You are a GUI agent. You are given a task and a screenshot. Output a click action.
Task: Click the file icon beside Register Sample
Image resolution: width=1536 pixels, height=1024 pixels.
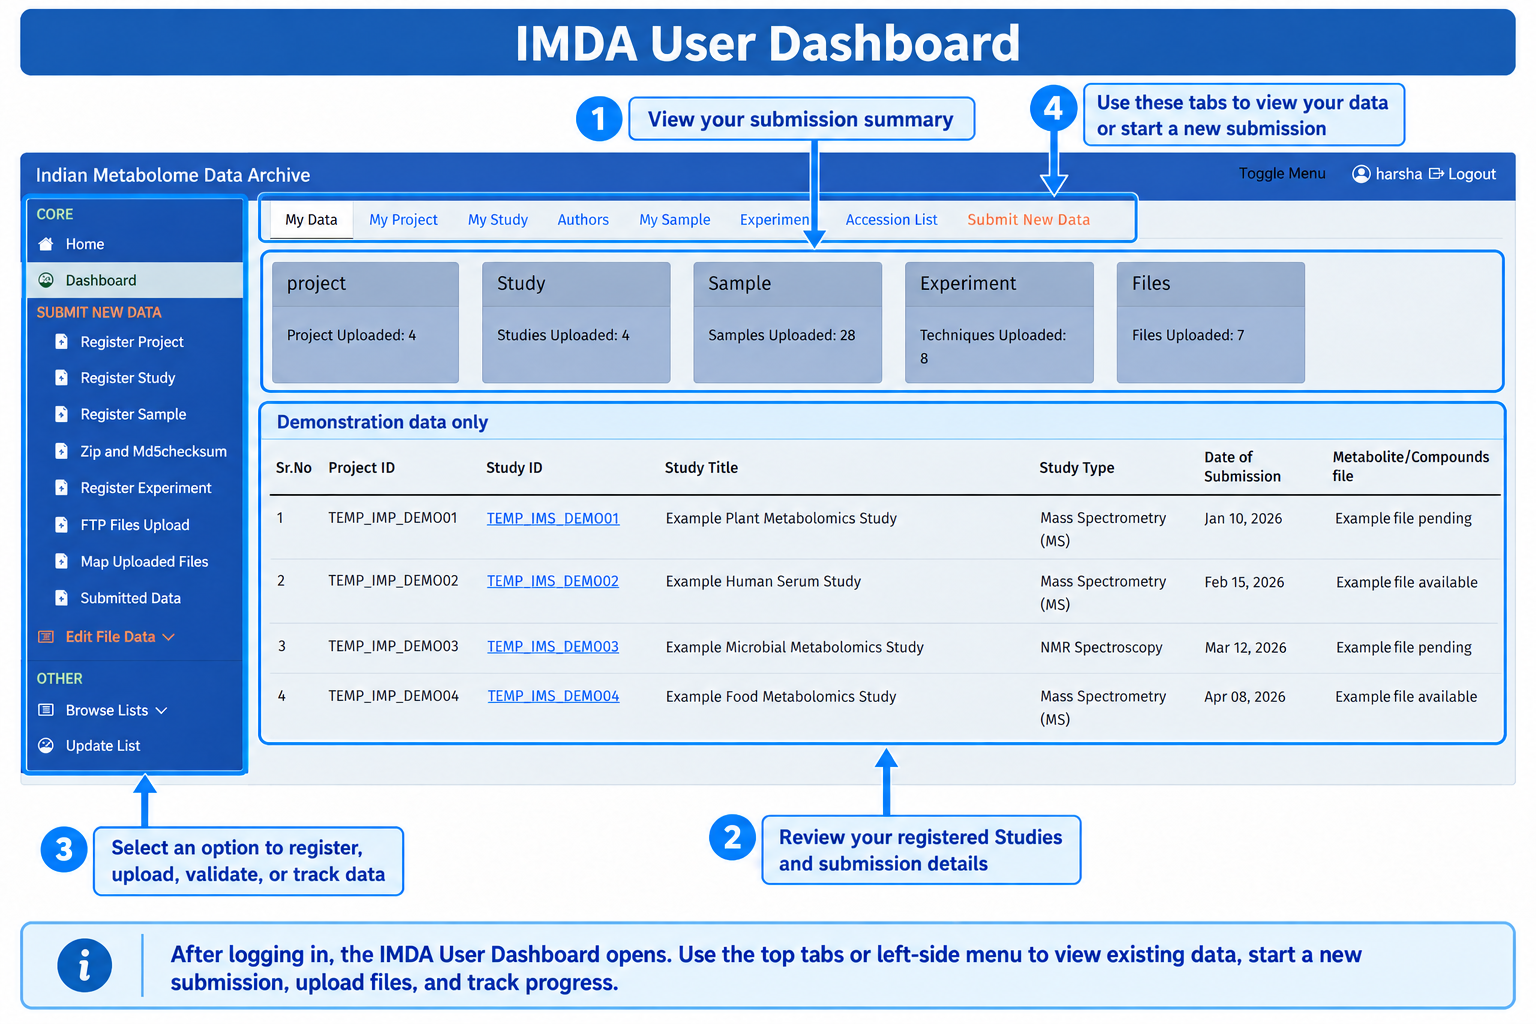pyautogui.click(x=61, y=414)
